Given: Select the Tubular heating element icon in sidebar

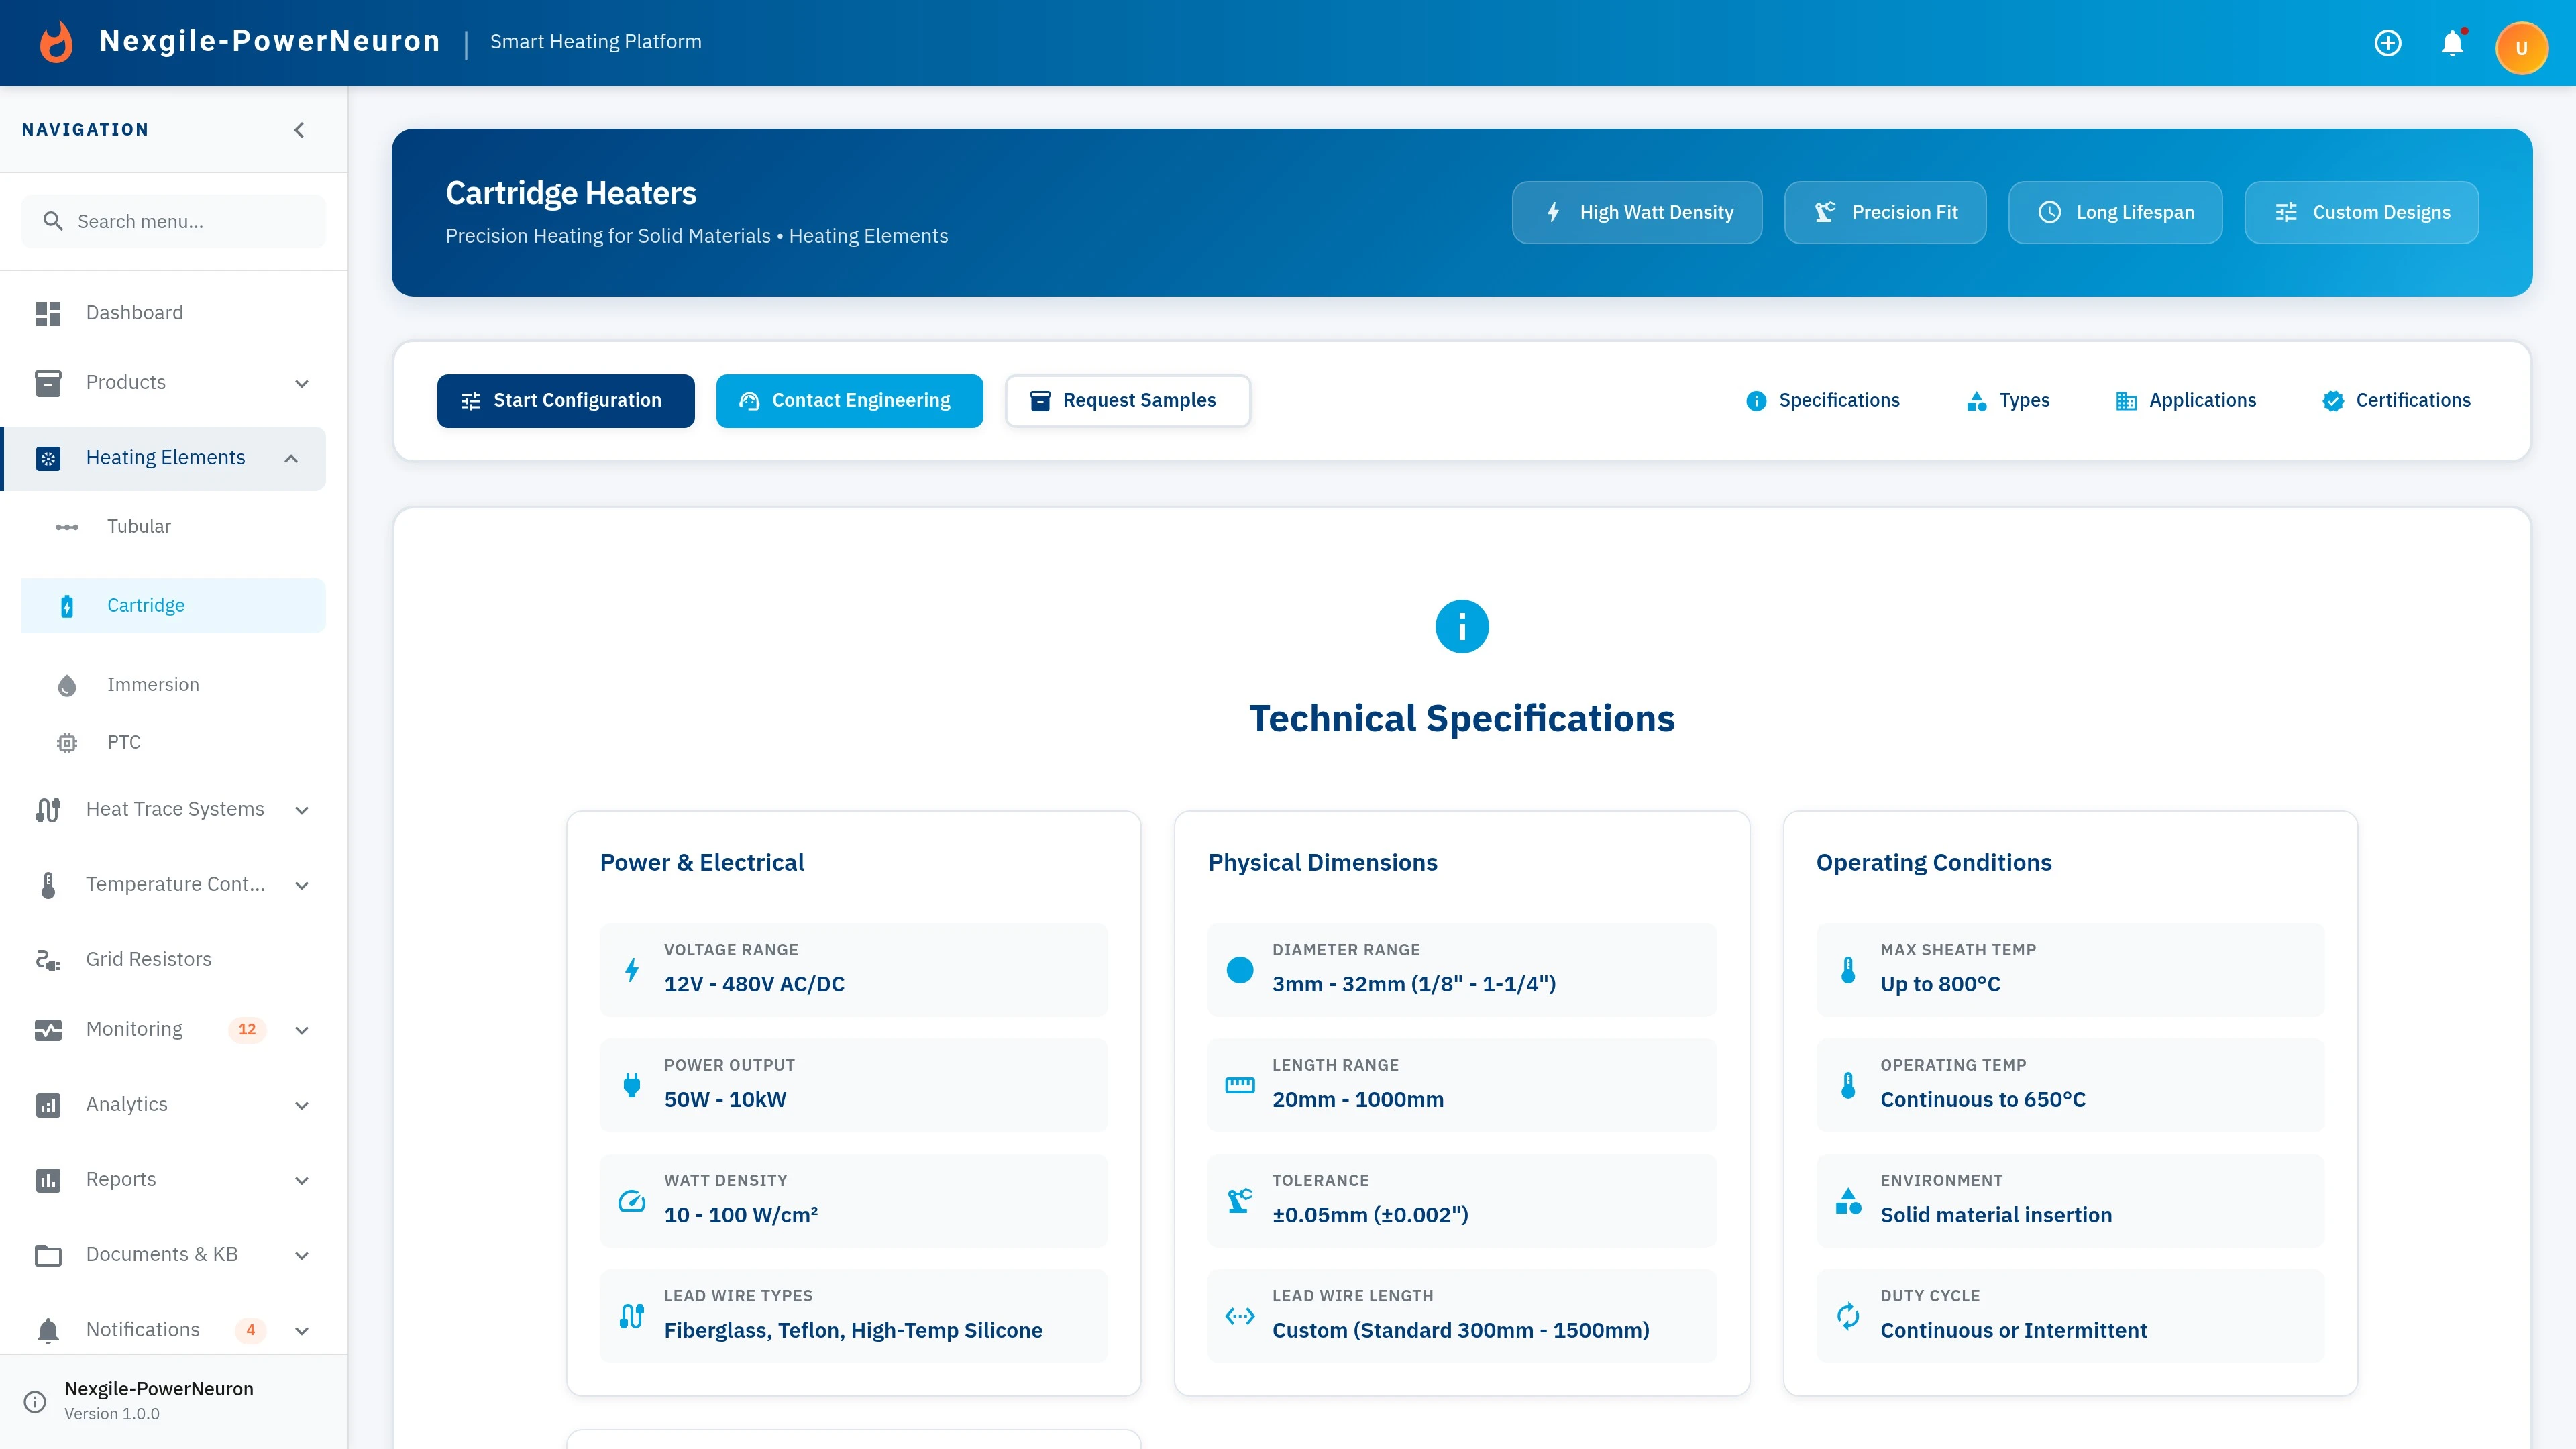Looking at the screenshot, I should pyautogui.click(x=66, y=526).
